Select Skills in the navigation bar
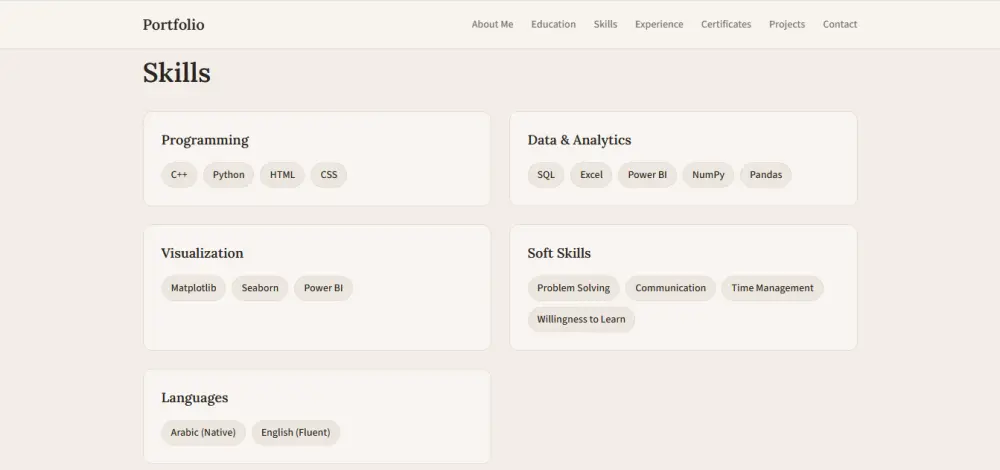The width and height of the screenshot is (1000, 470). pyautogui.click(x=605, y=24)
